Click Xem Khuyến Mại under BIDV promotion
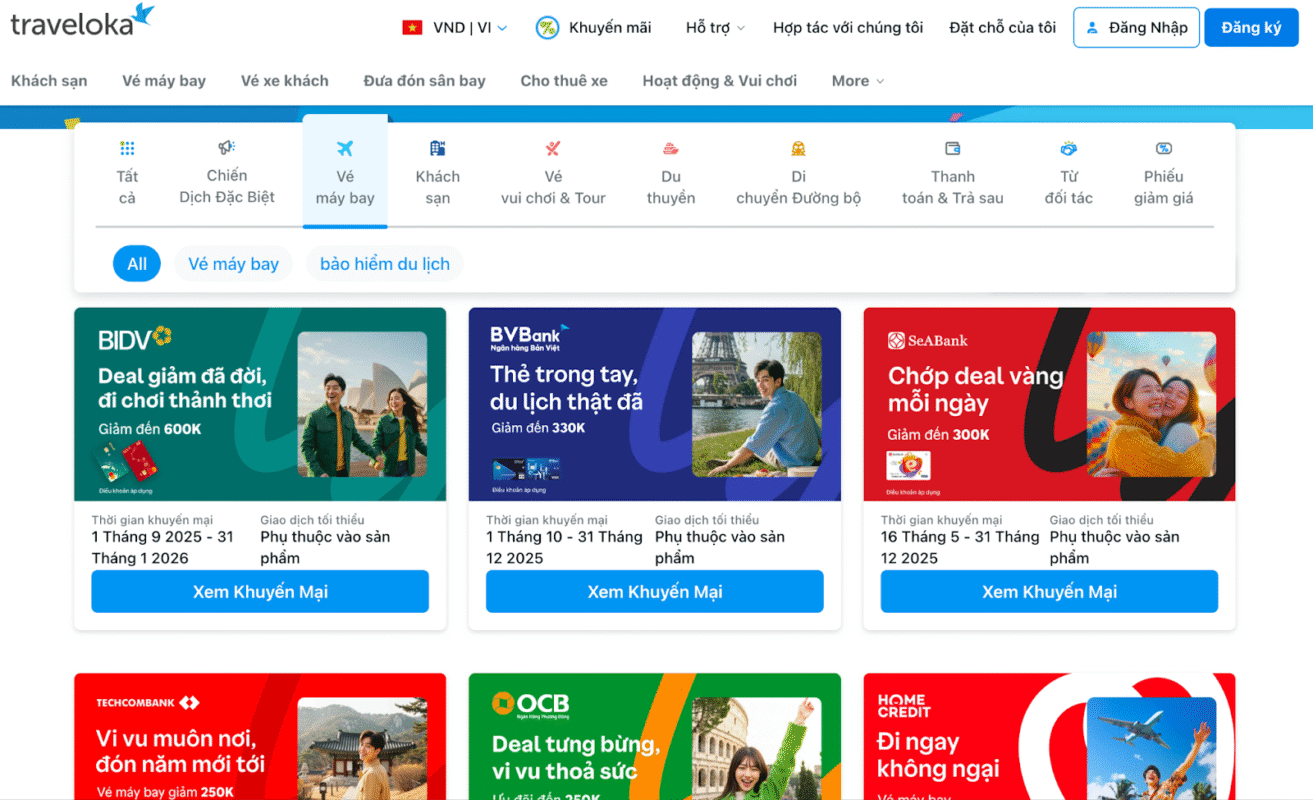Viewport: 1313px width, 800px height. (260, 592)
